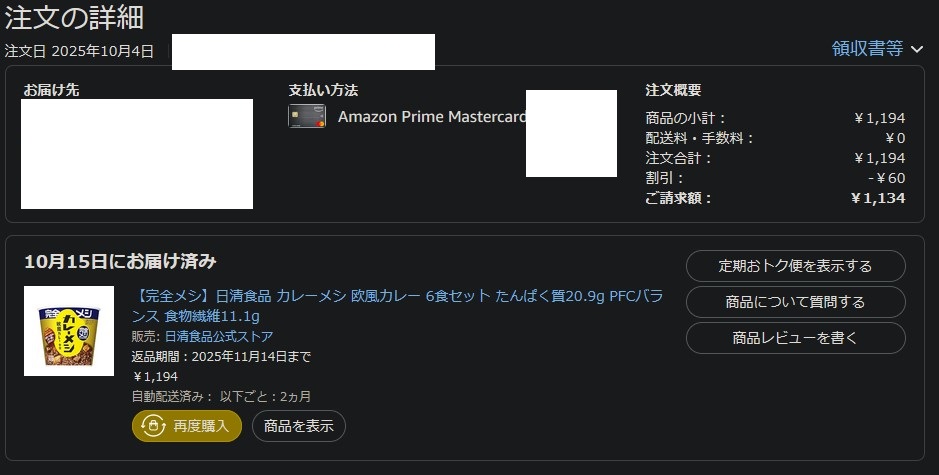Click the 返品期間 return deadline text
Image resolution: width=939 pixels, height=475 pixels.
tap(221, 357)
